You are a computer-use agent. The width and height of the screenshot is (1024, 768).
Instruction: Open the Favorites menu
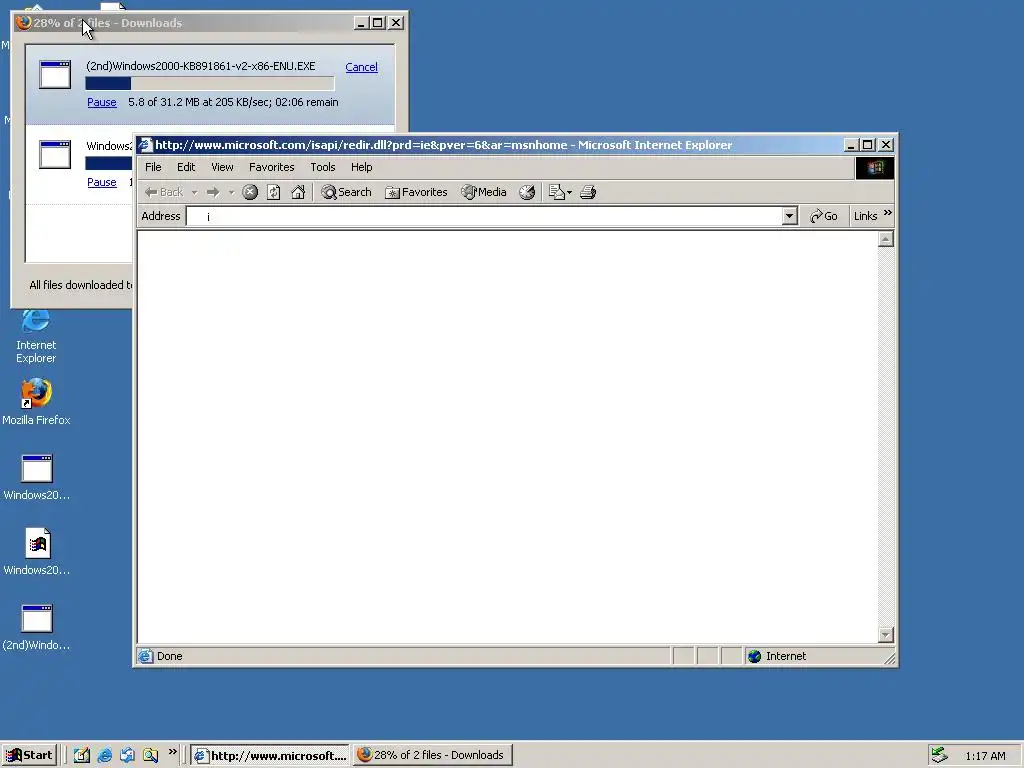click(x=272, y=167)
